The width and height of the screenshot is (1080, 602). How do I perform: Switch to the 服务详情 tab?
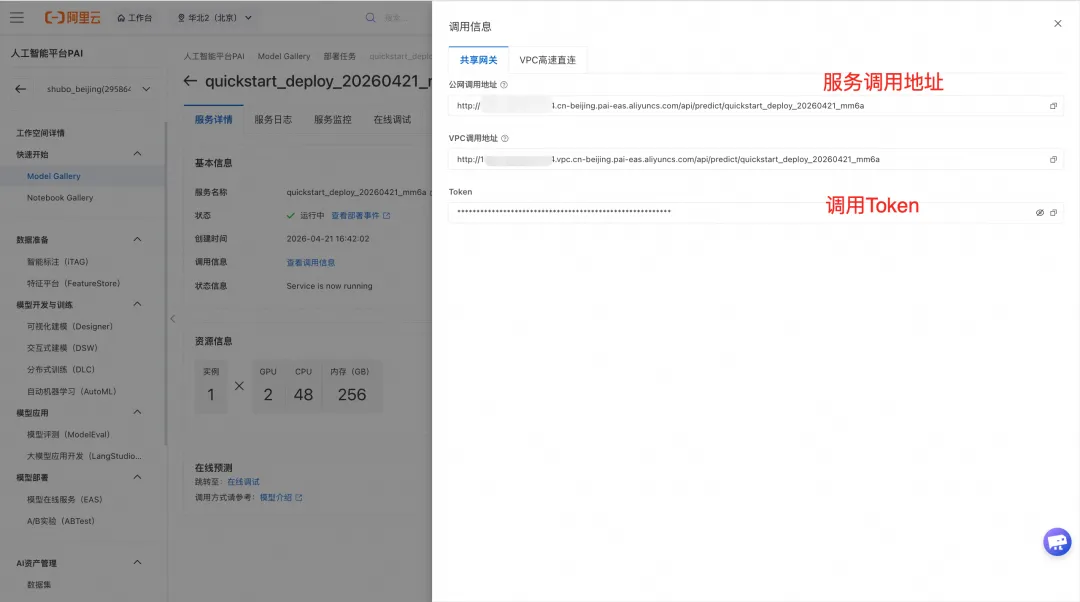click(x=214, y=119)
